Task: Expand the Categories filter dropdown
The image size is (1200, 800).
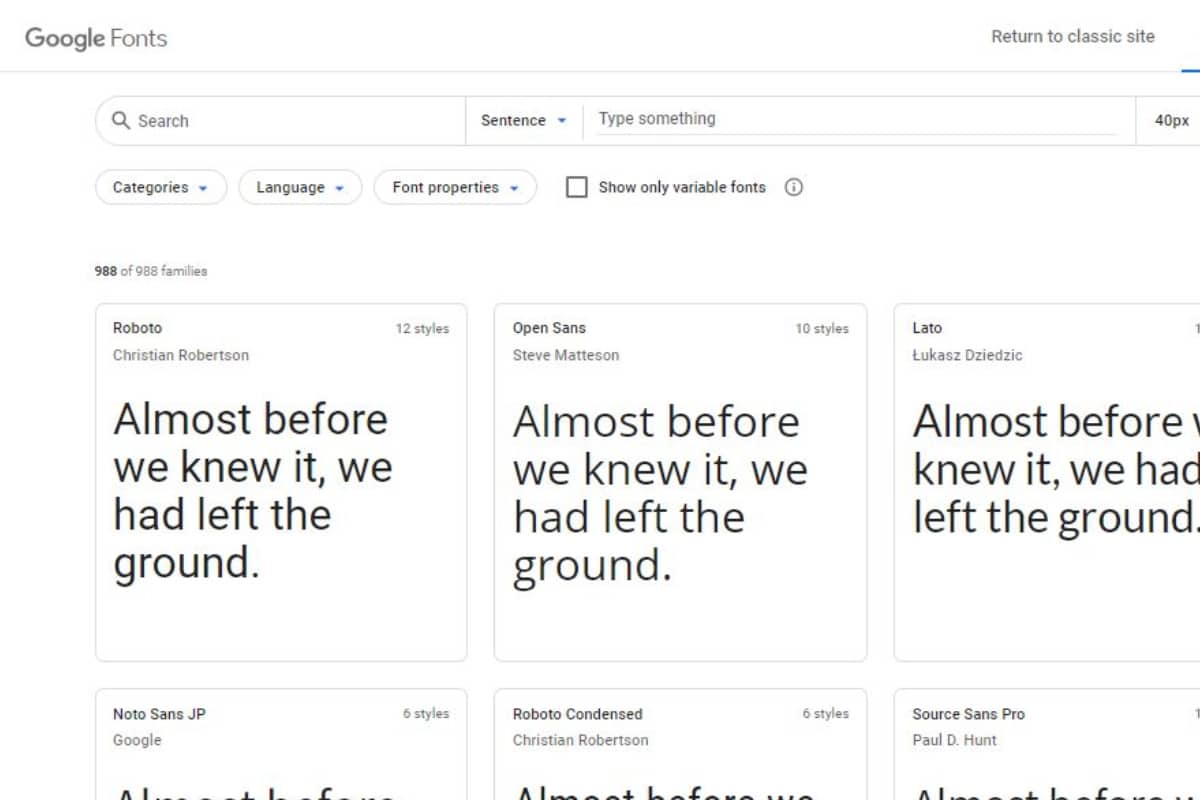Action: pos(161,187)
